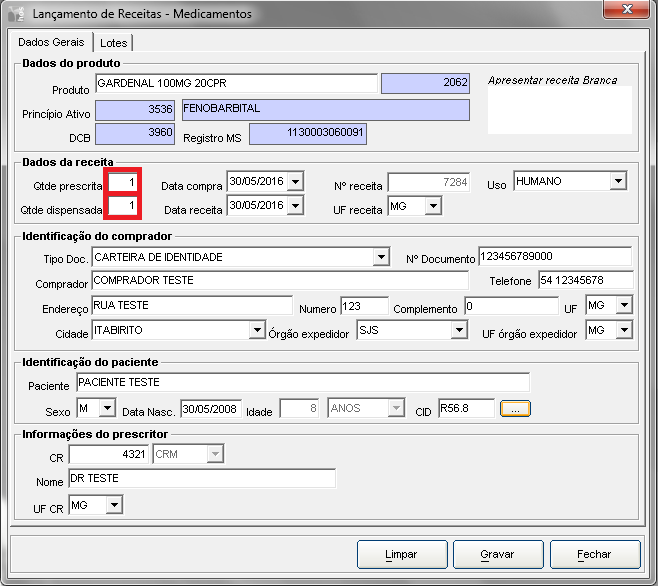The width and height of the screenshot is (658, 586).
Task: Expand the UF receita dropdown
Action: pos(433,206)
